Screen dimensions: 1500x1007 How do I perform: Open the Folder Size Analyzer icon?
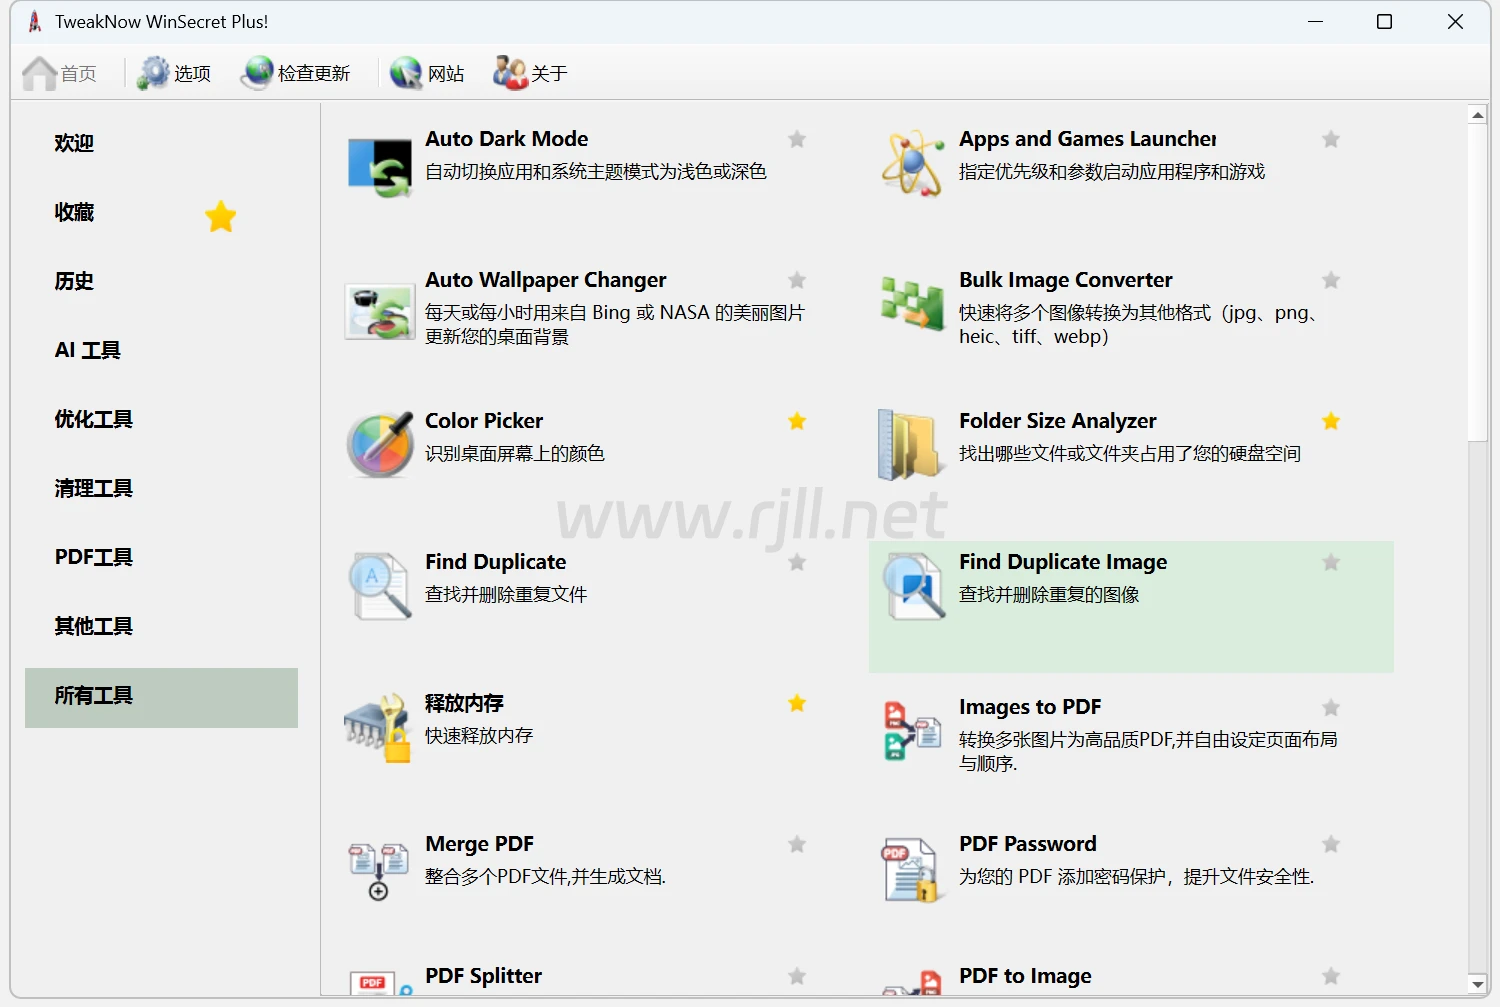(x=911, y=445)
